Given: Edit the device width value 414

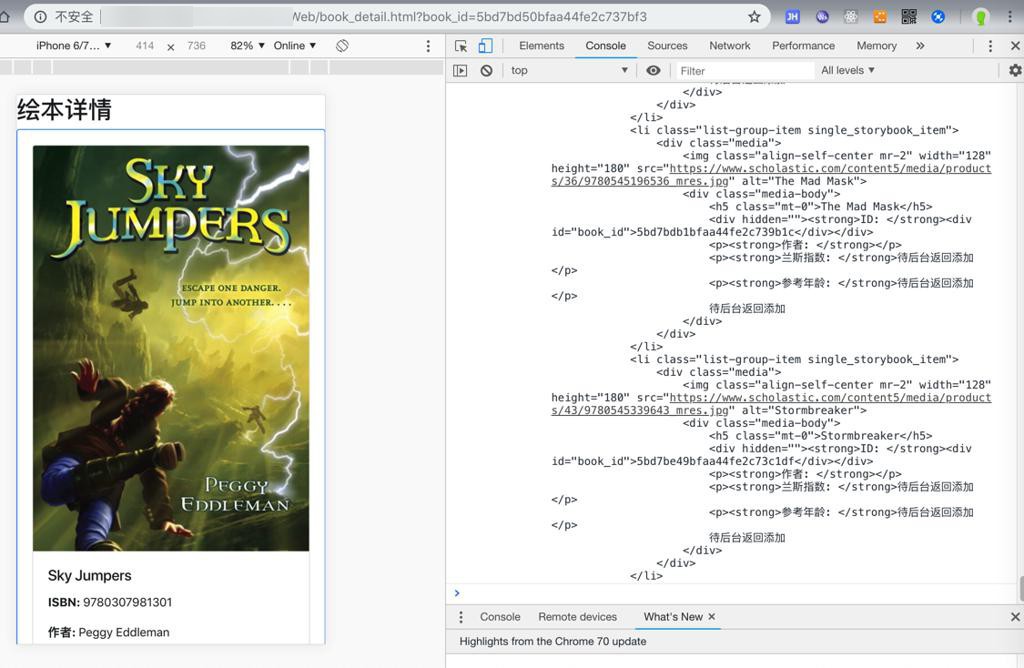Looking at the screenshot, I should click(x=145, y=46).
